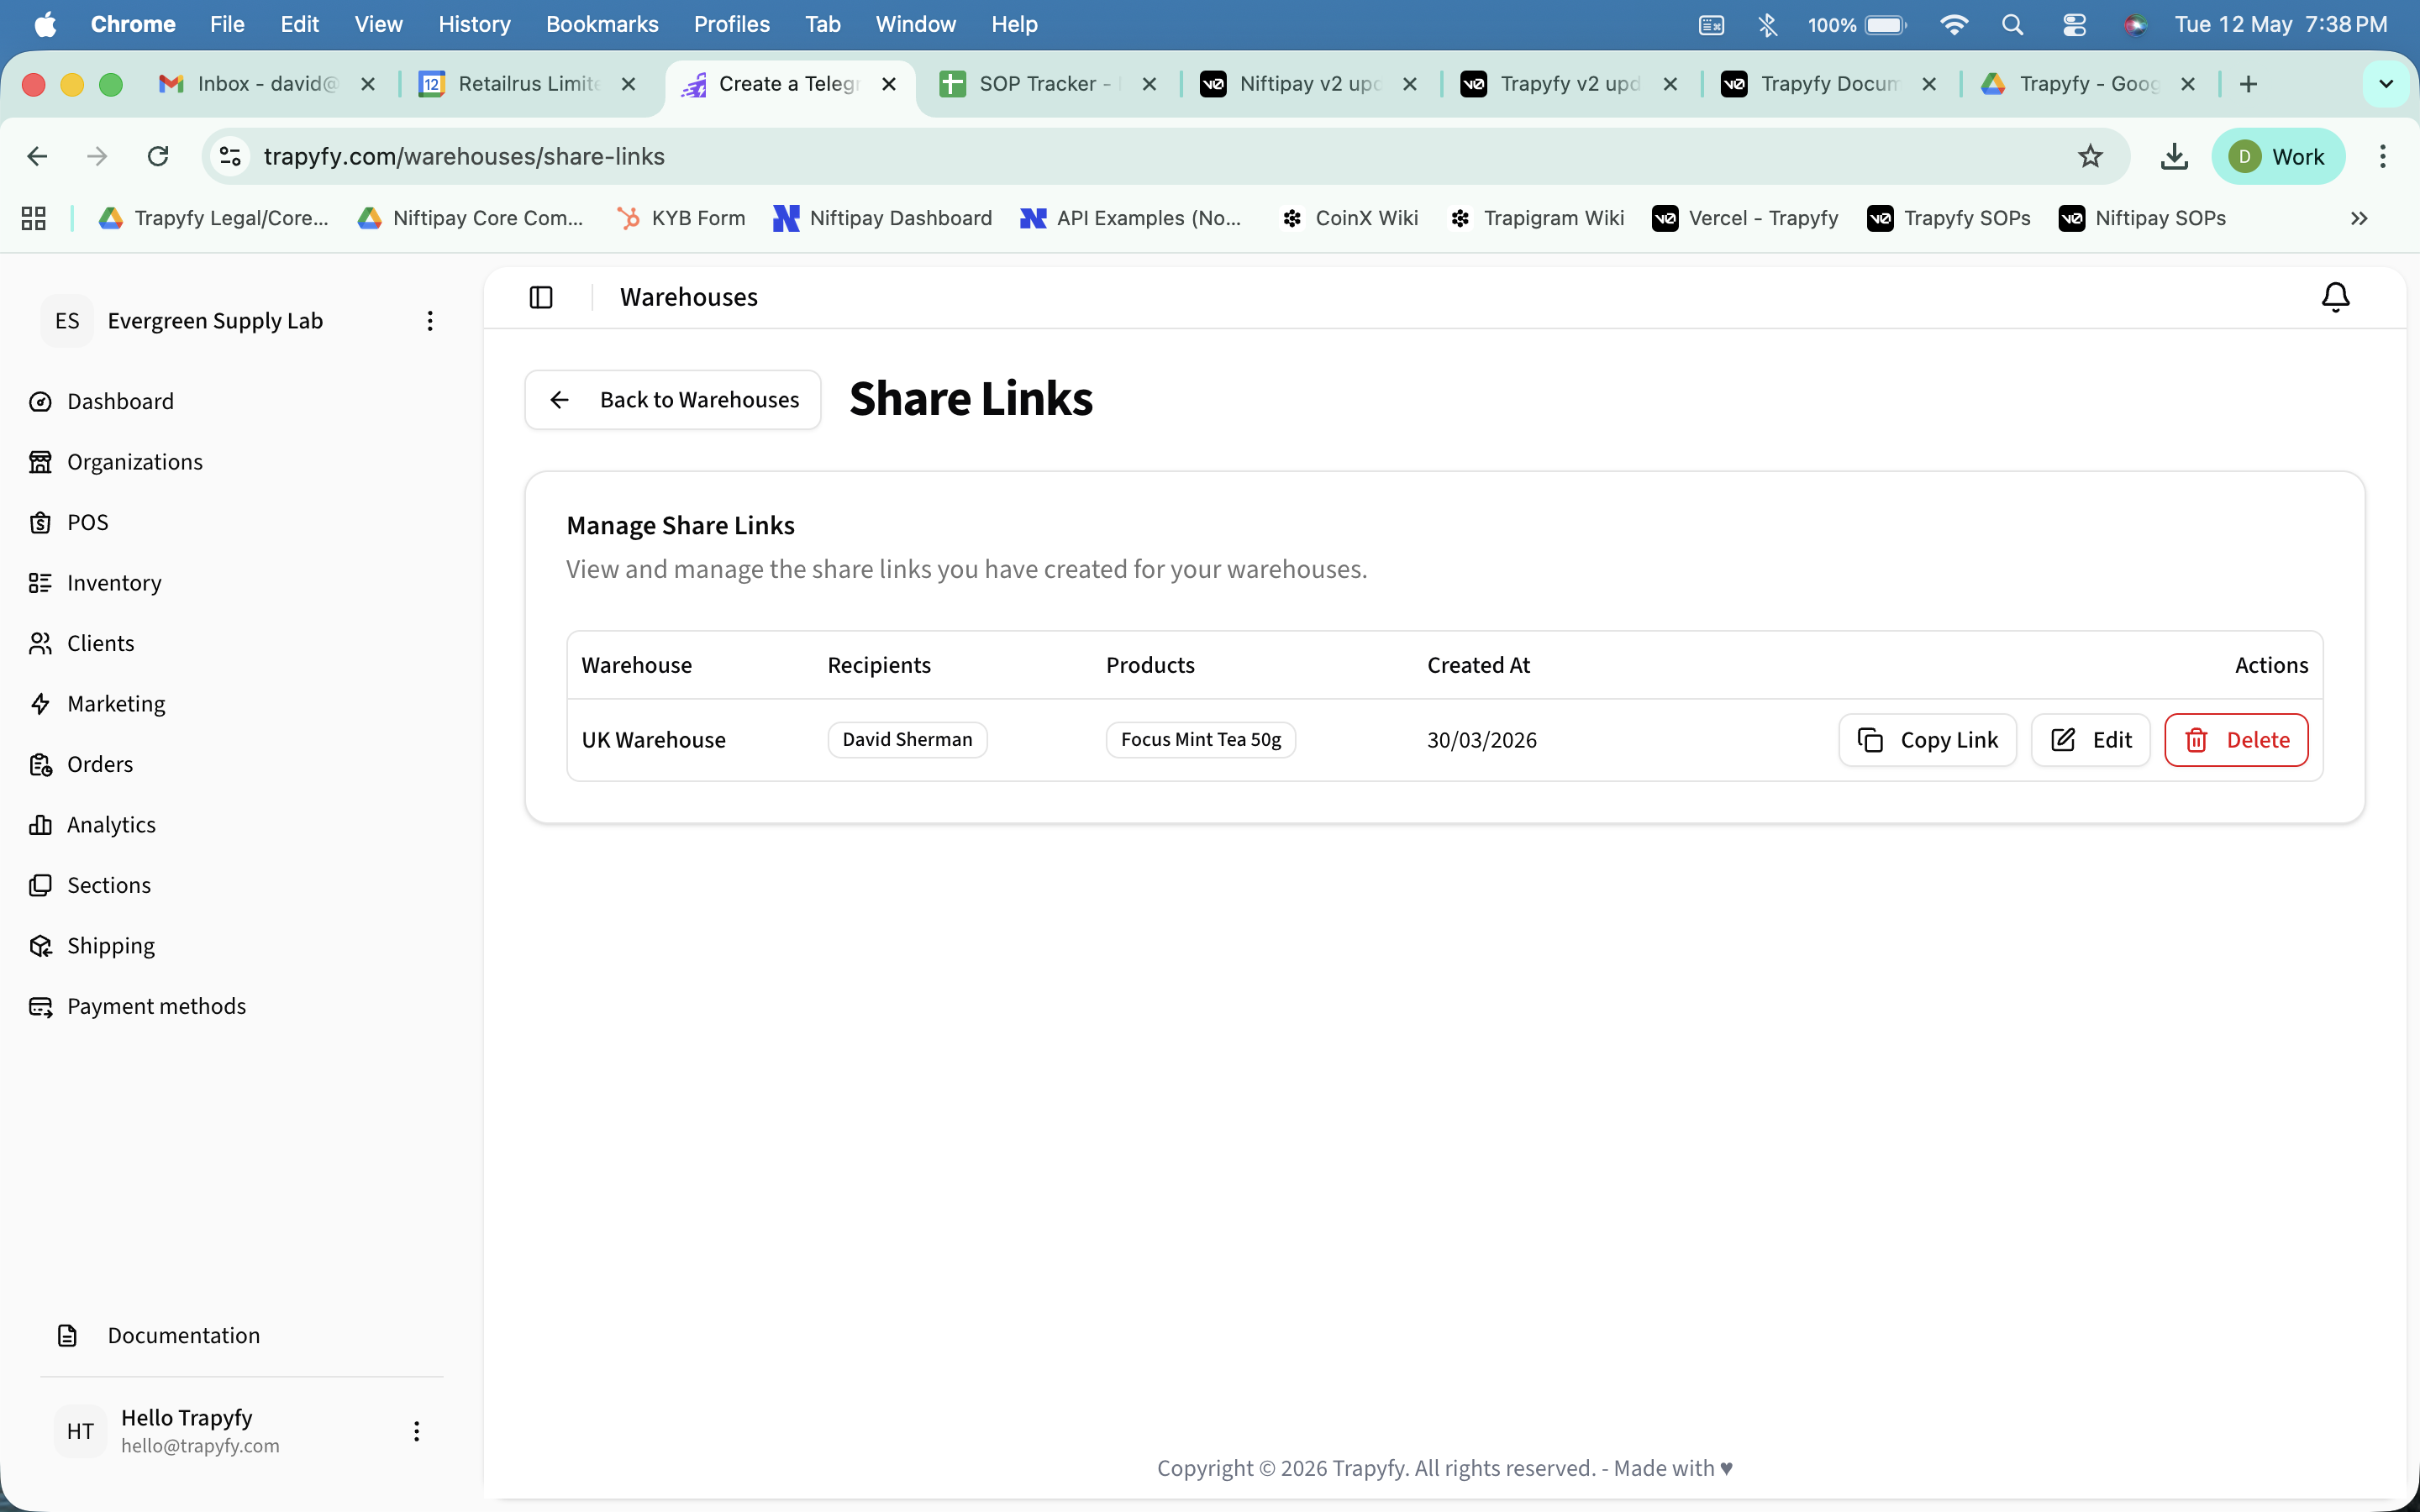Open the Dashboard sidebar item
Viewport: 2420px width, 1512px height.
pos(120,401)
